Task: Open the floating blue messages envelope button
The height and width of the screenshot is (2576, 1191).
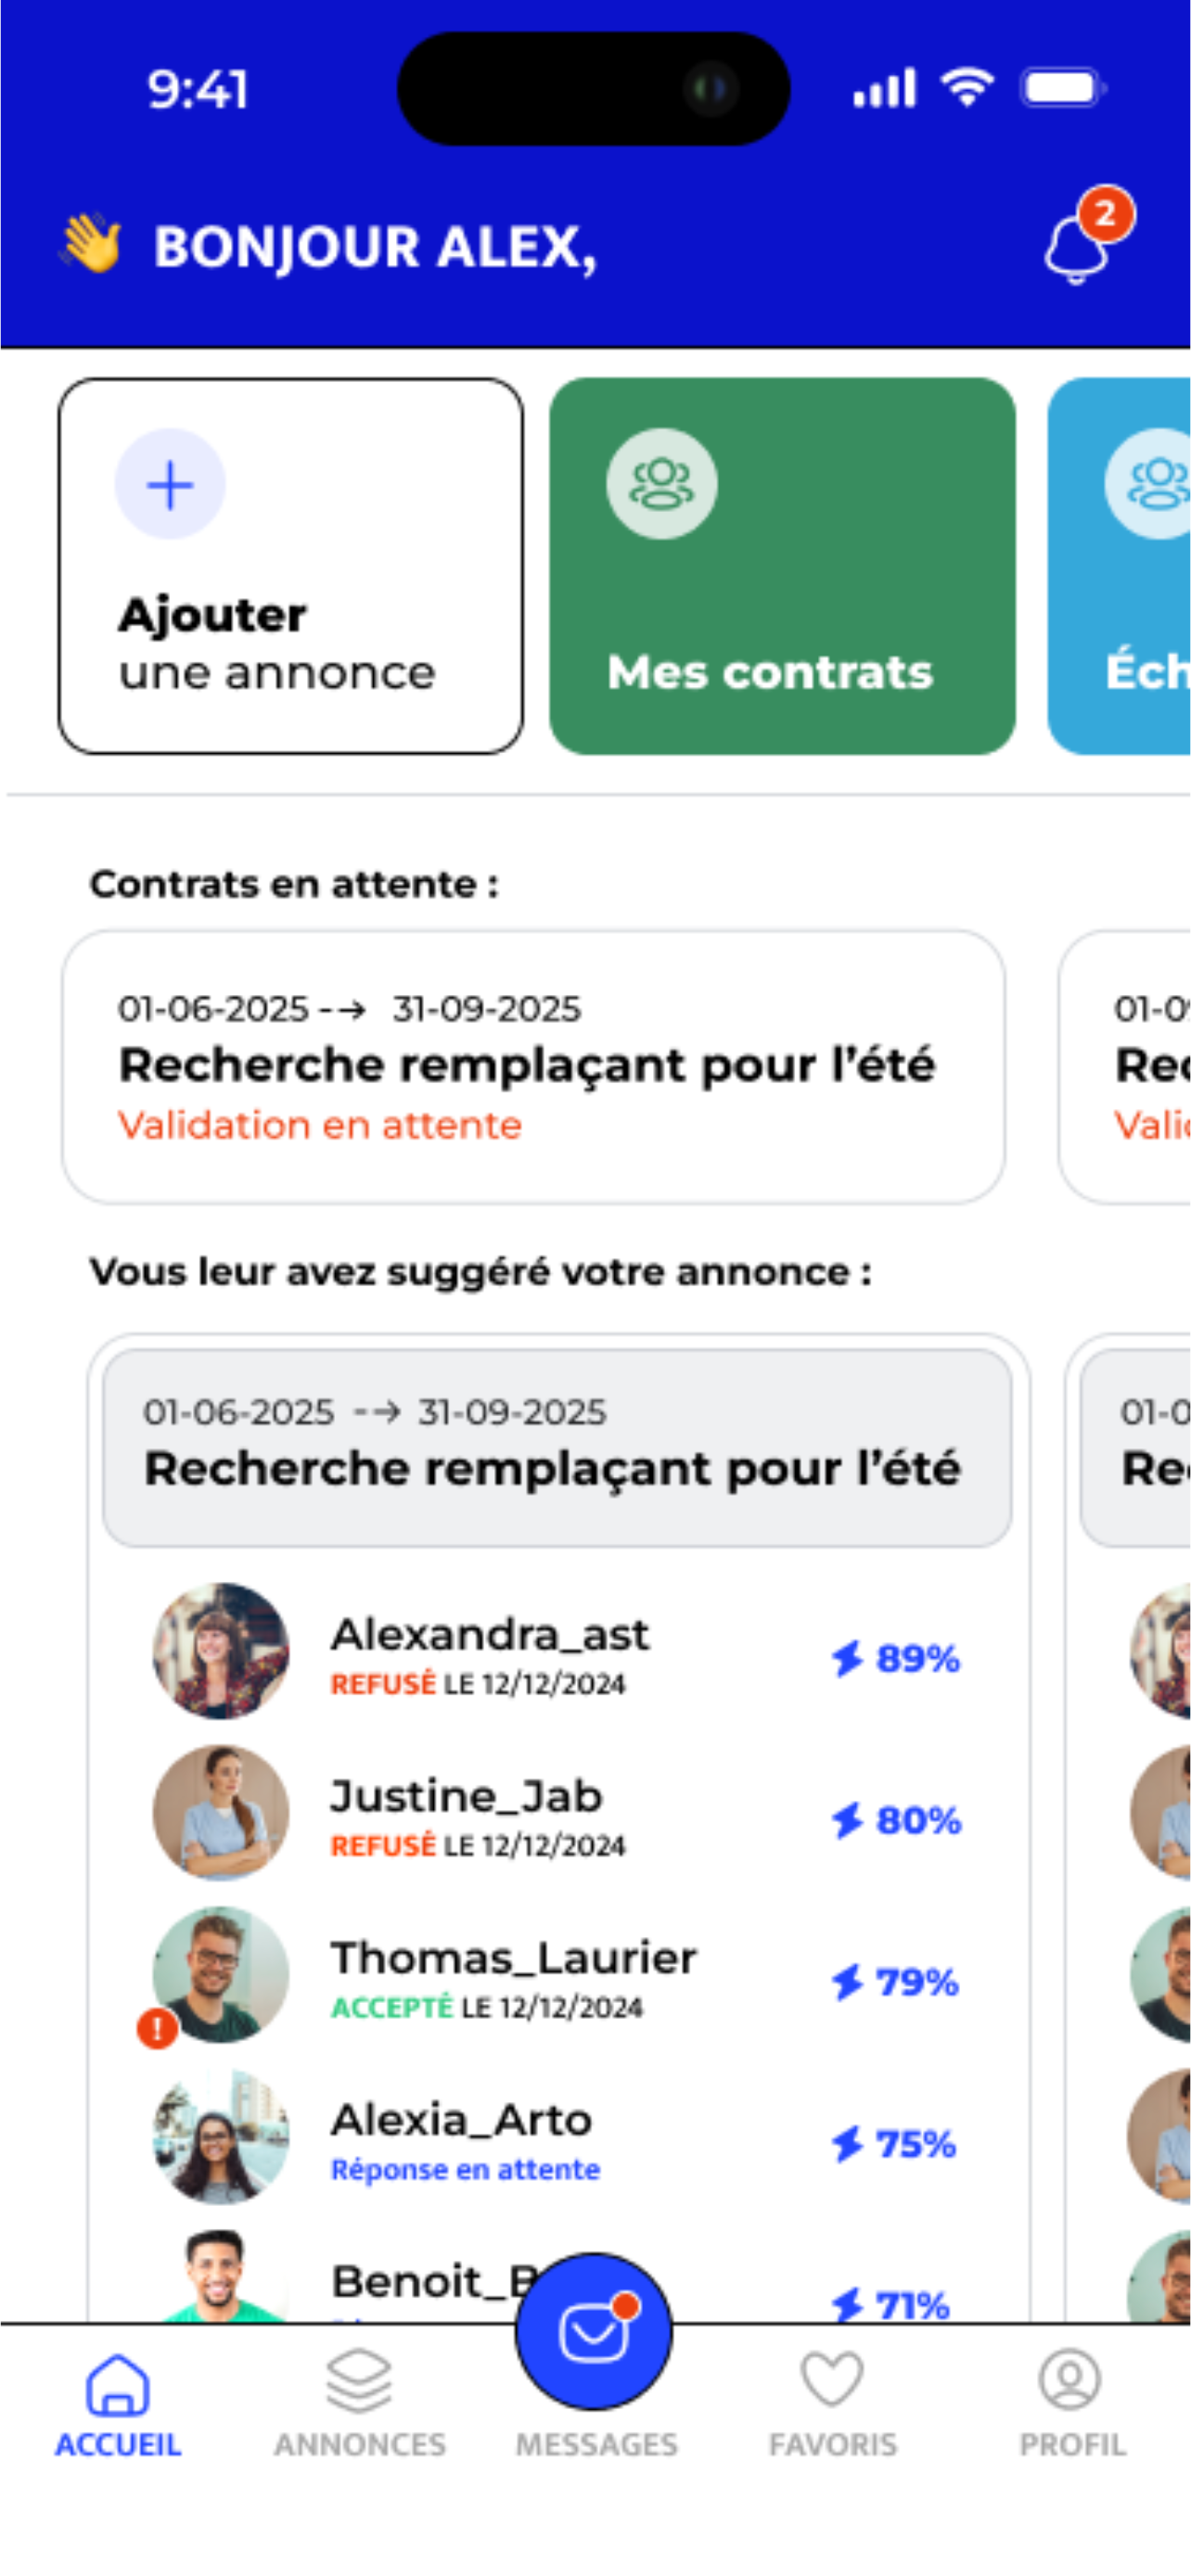Action: (594, 2332)
